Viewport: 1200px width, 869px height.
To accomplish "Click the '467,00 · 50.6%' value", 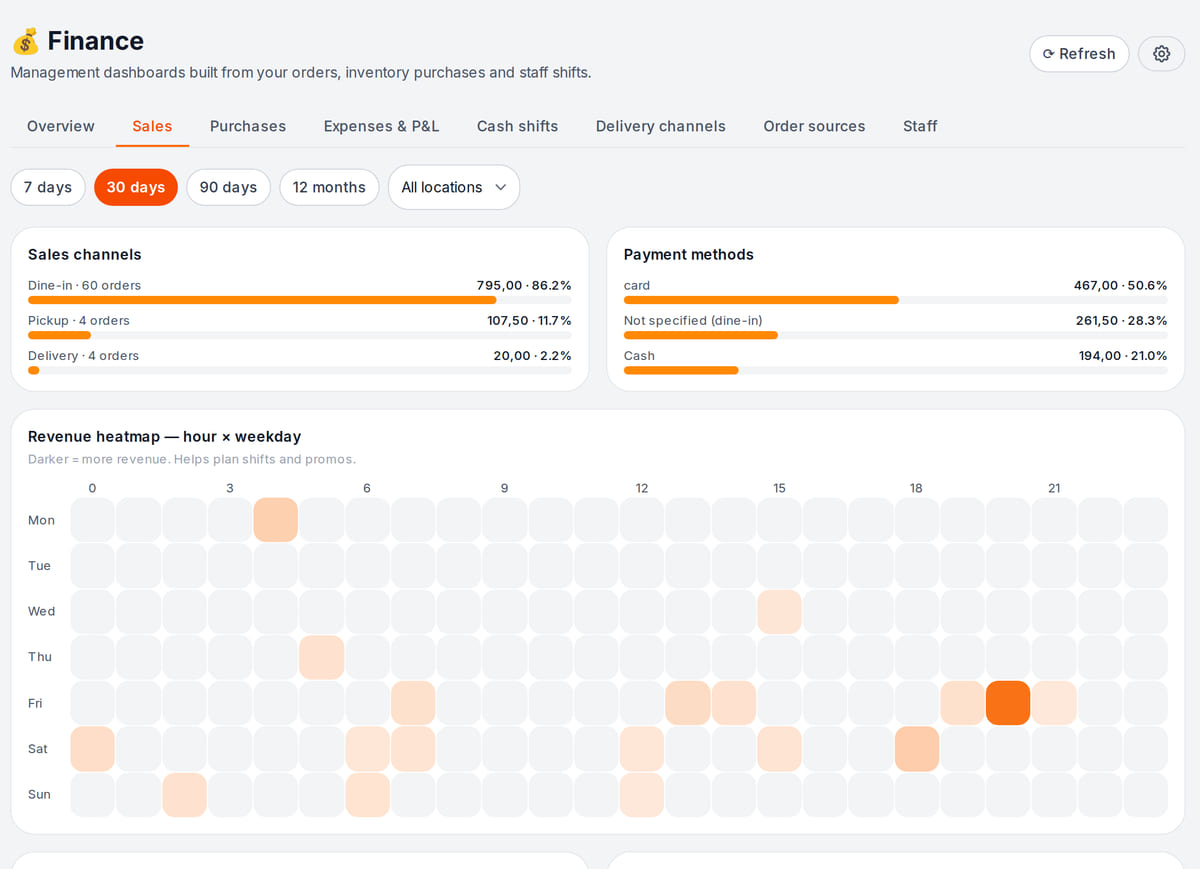I will click(x=1120, y=285).
